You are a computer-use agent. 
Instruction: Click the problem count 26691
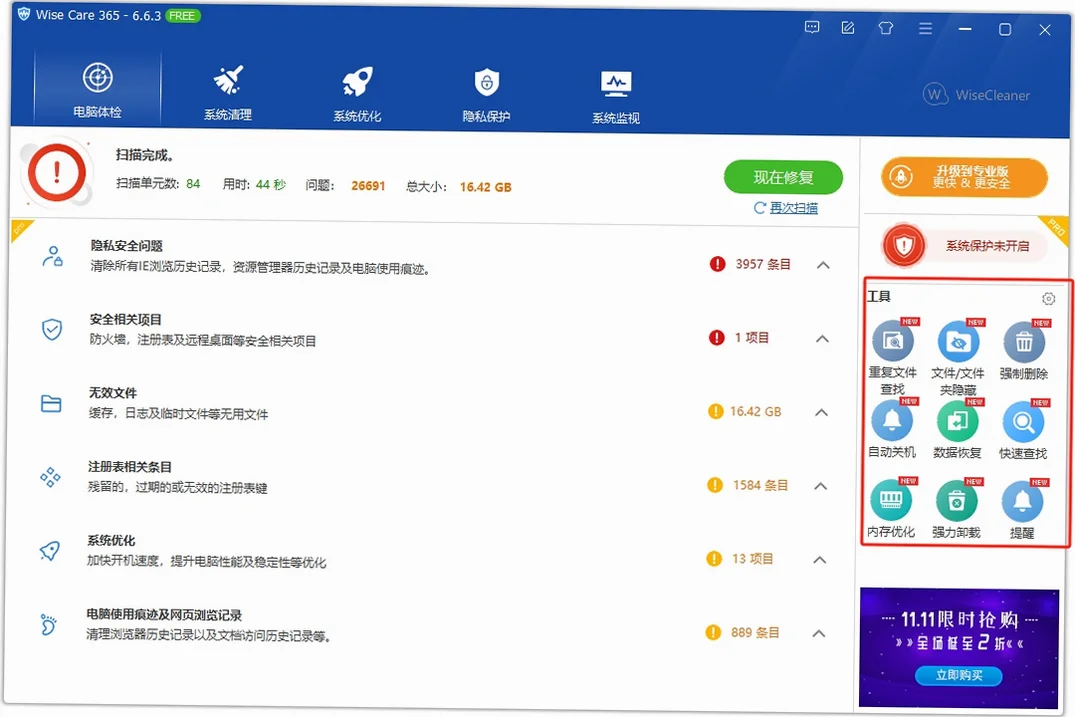368,186
